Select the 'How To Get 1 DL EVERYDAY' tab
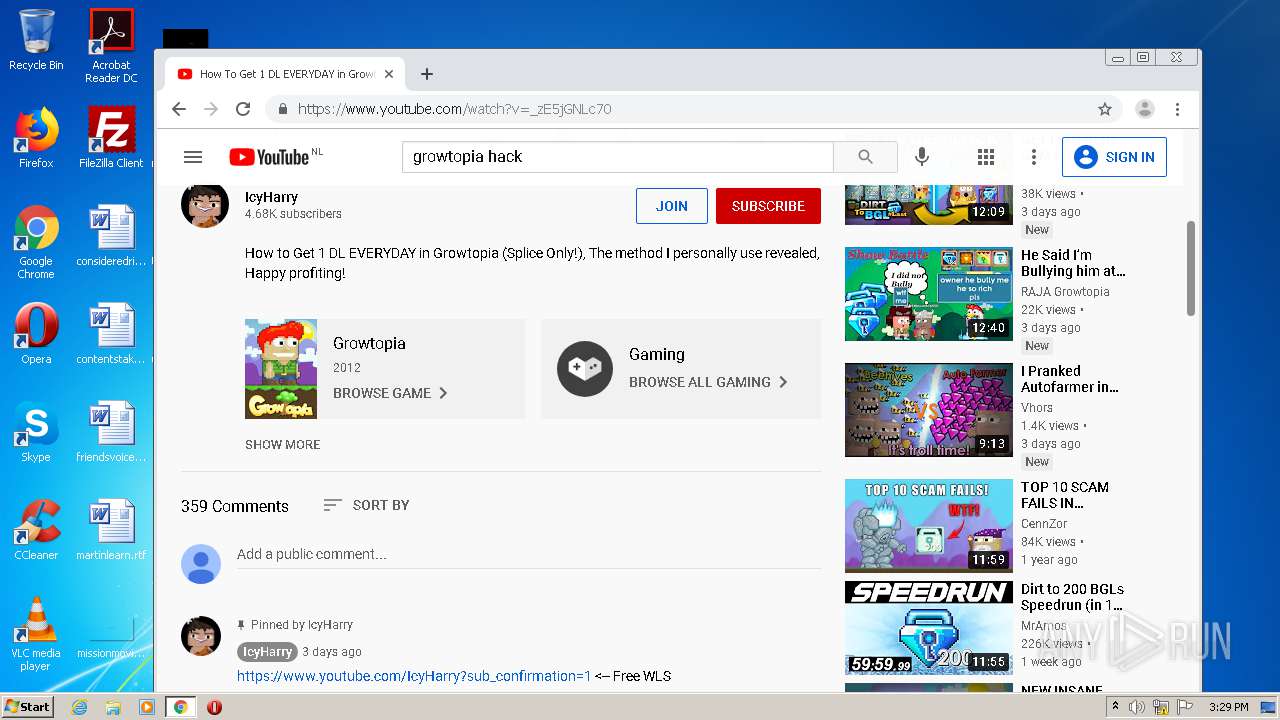 (x=285, y=74)
